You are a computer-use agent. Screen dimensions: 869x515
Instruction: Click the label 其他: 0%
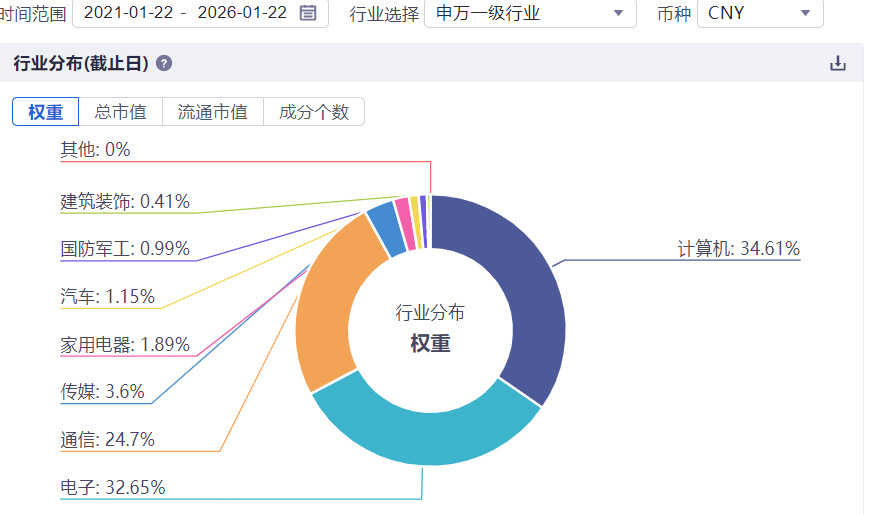click(x=95, y=149)
